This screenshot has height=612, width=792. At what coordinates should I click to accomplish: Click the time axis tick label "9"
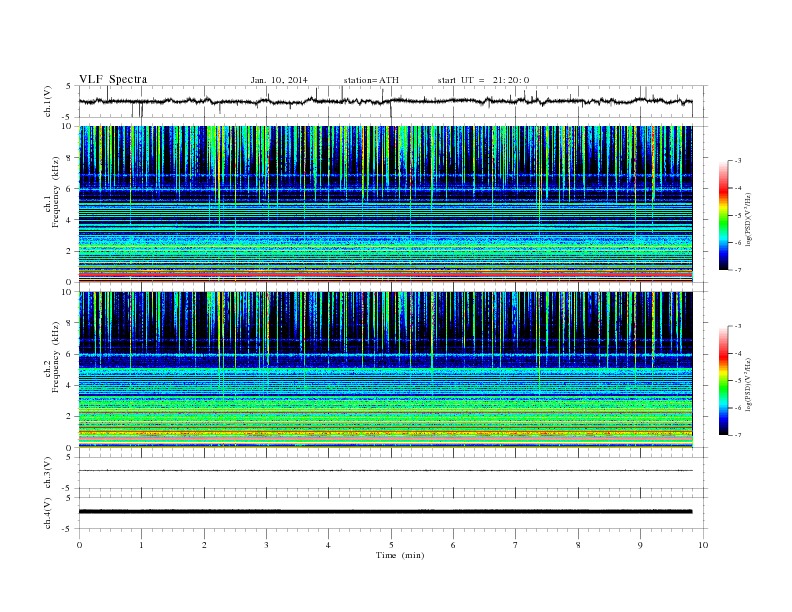coord(640,545)
